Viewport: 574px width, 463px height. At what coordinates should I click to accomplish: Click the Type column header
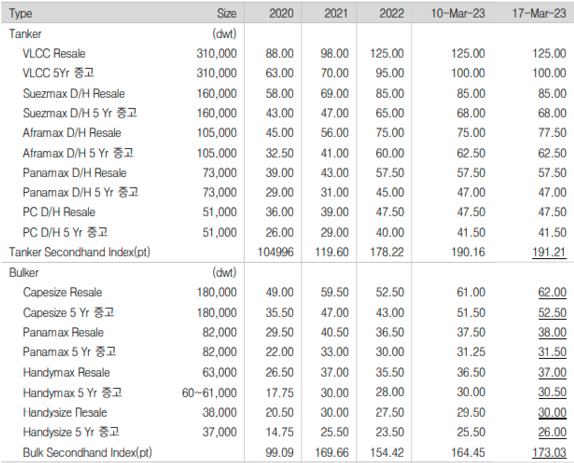pyautogui.click(x=20, y=14)
